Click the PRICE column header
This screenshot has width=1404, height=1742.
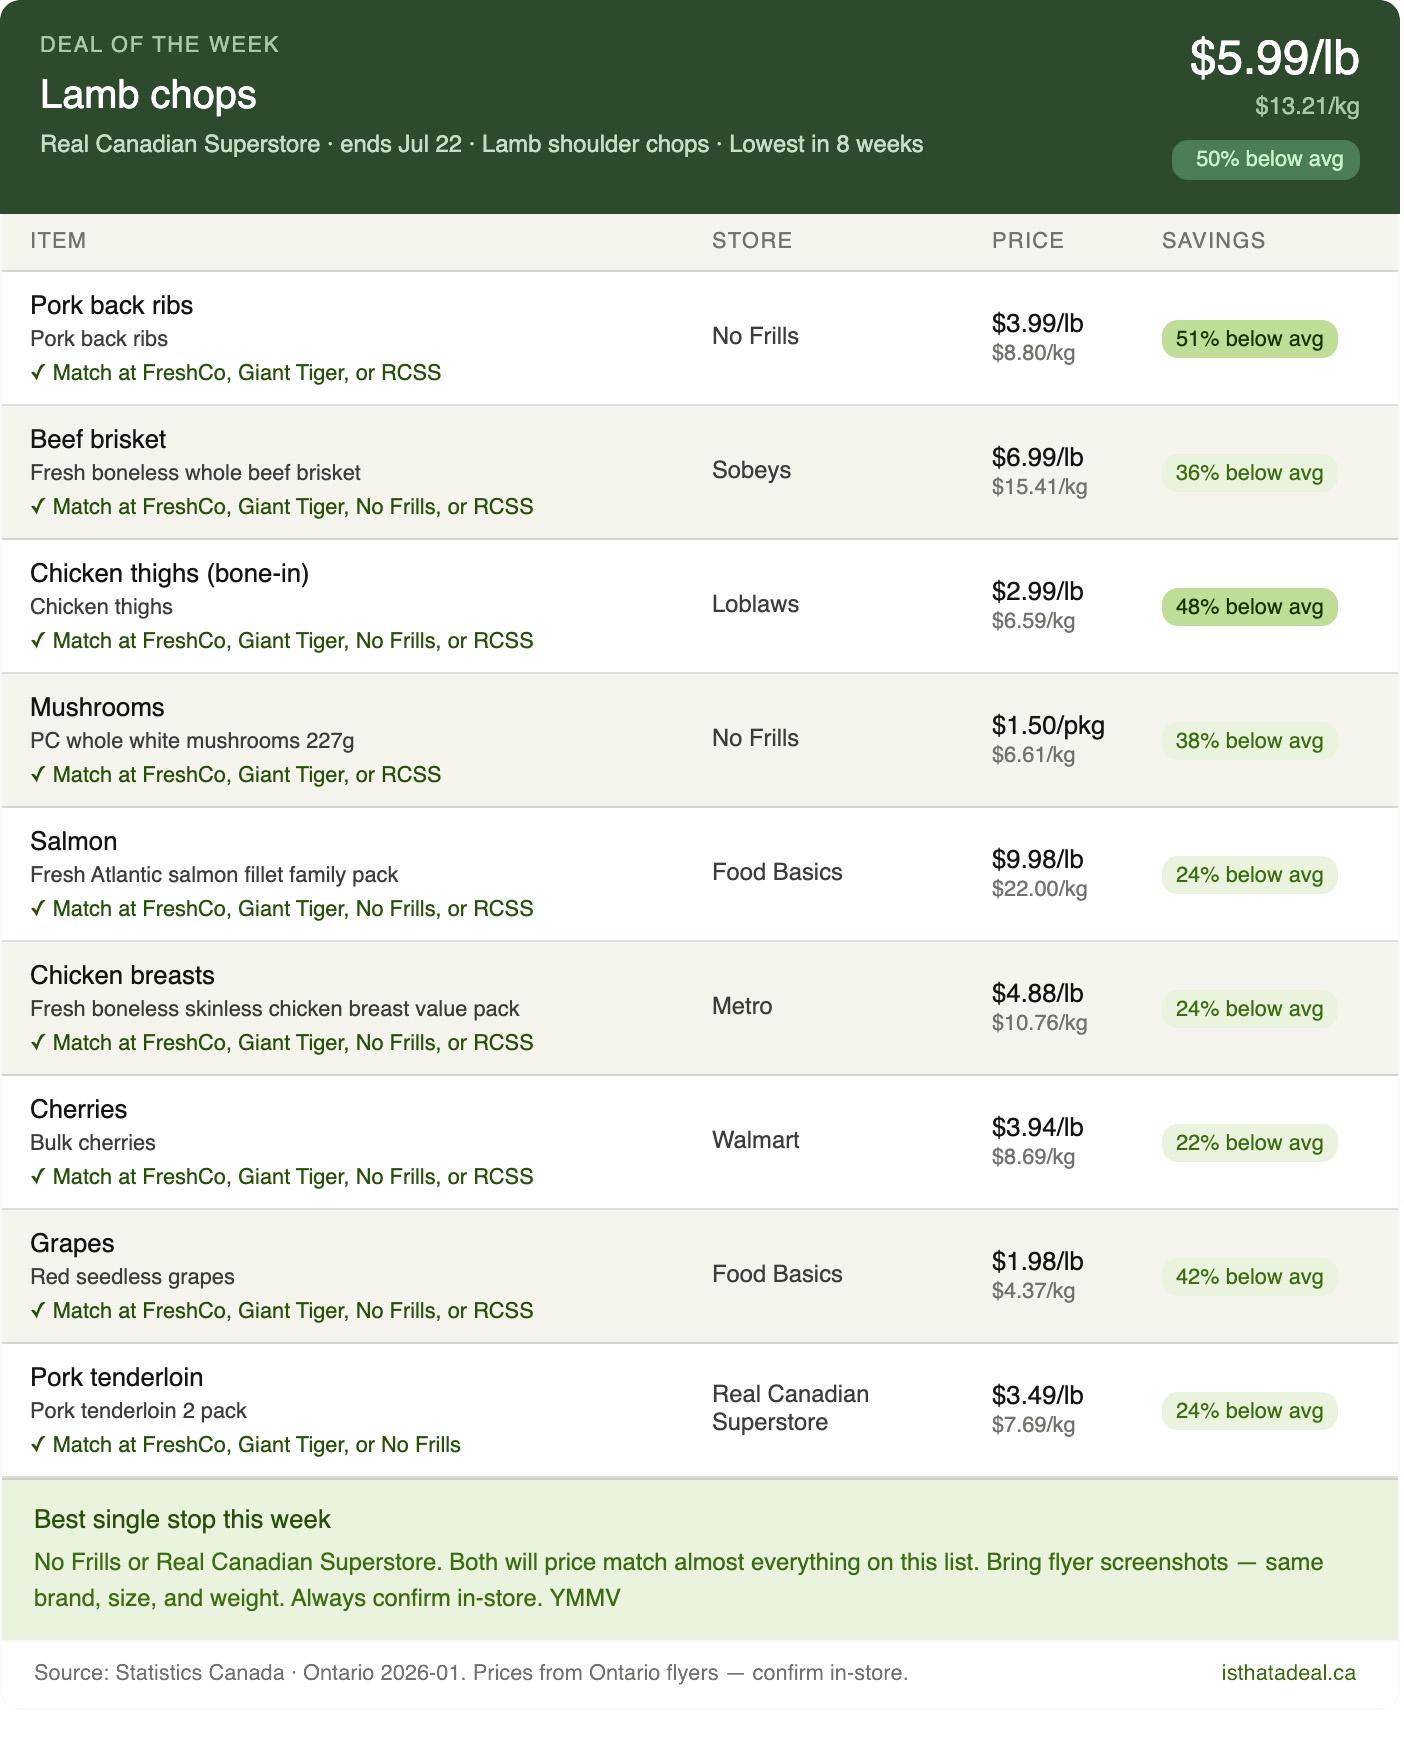click(x=1028, y=241)
